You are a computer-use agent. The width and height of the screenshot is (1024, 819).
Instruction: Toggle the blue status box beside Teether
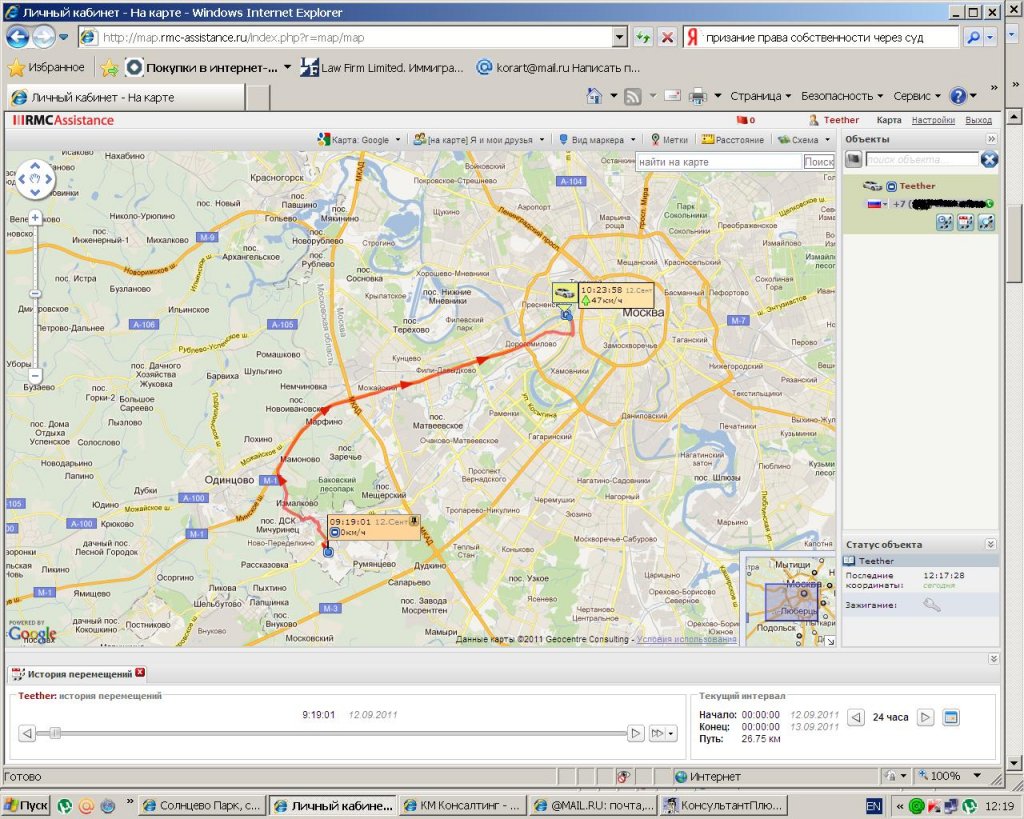(891, 186)
